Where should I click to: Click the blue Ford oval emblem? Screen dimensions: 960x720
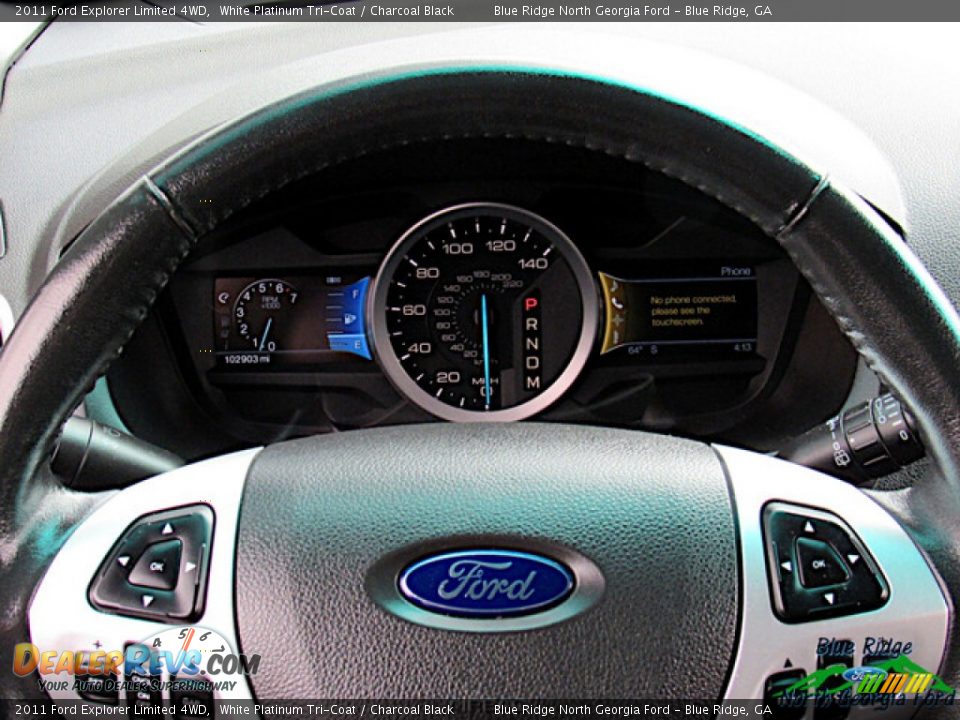487,582
